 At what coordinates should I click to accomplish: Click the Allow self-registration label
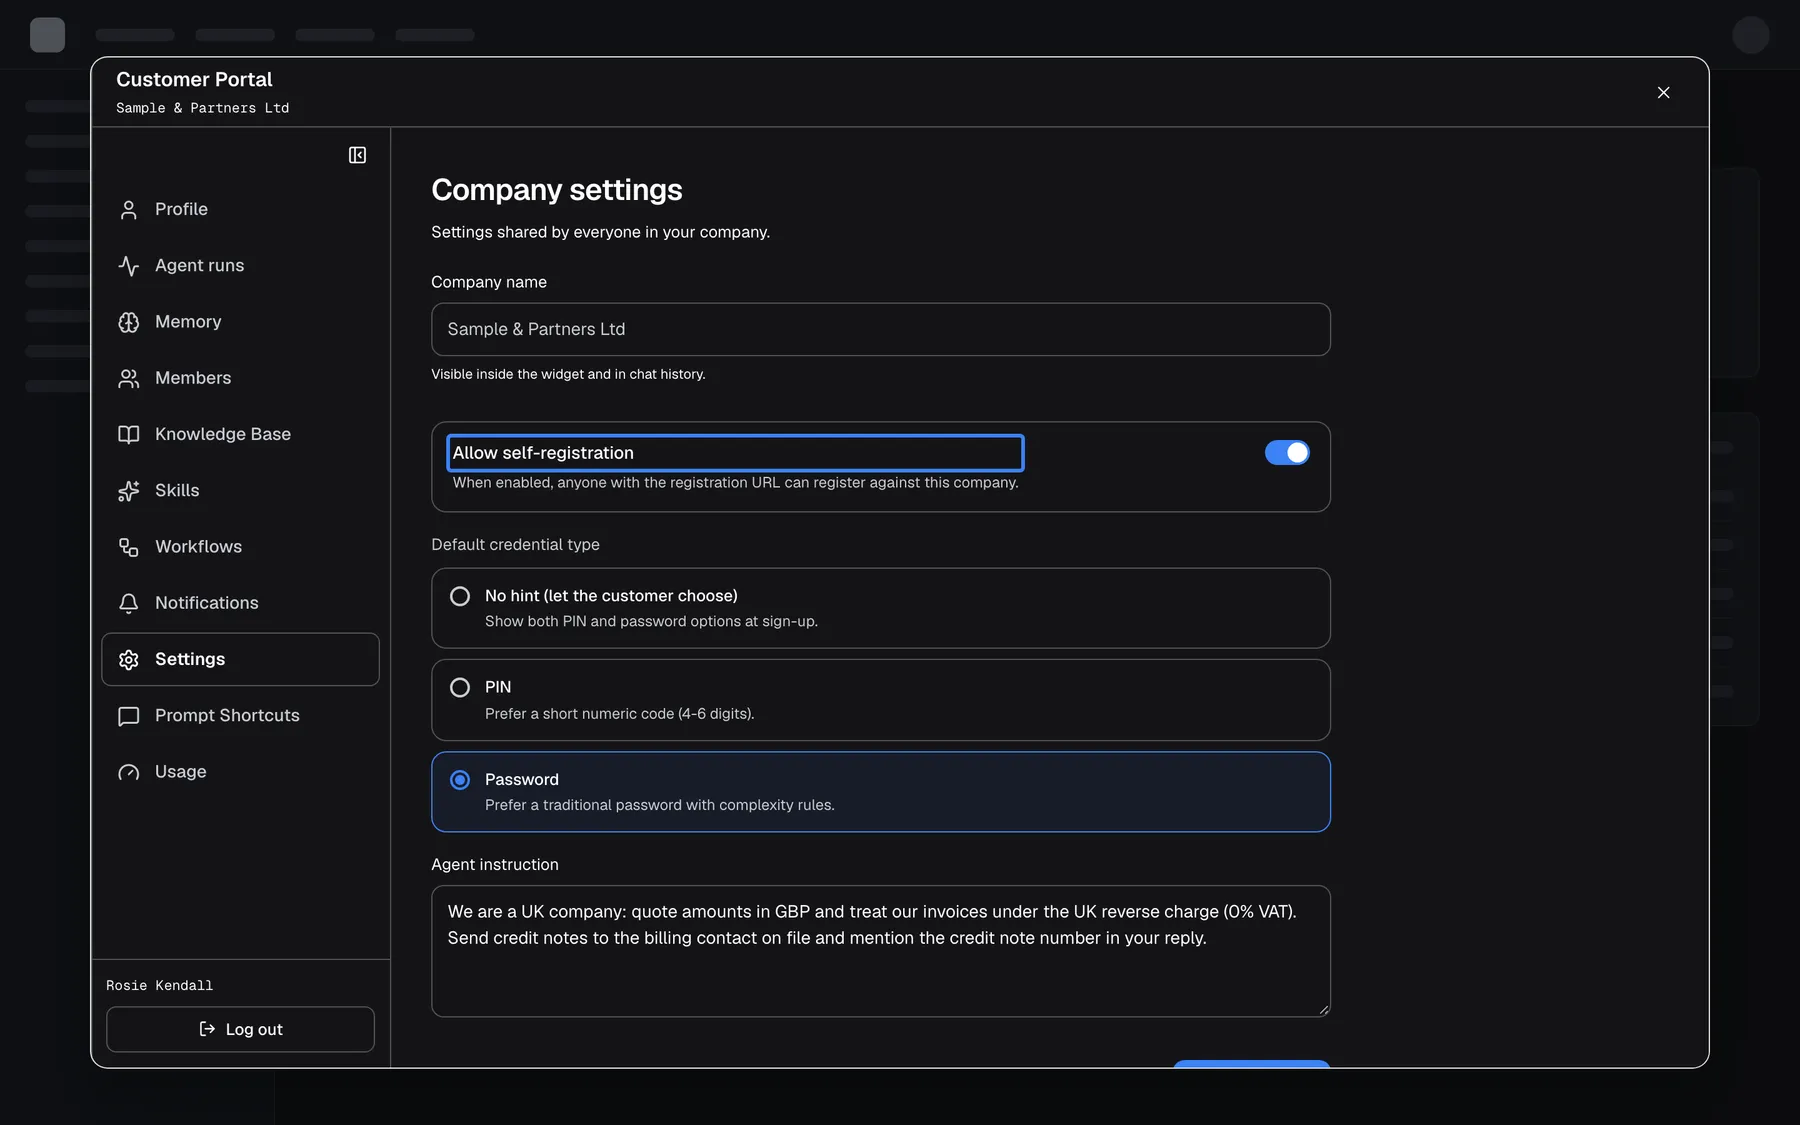tap(543, 453)
